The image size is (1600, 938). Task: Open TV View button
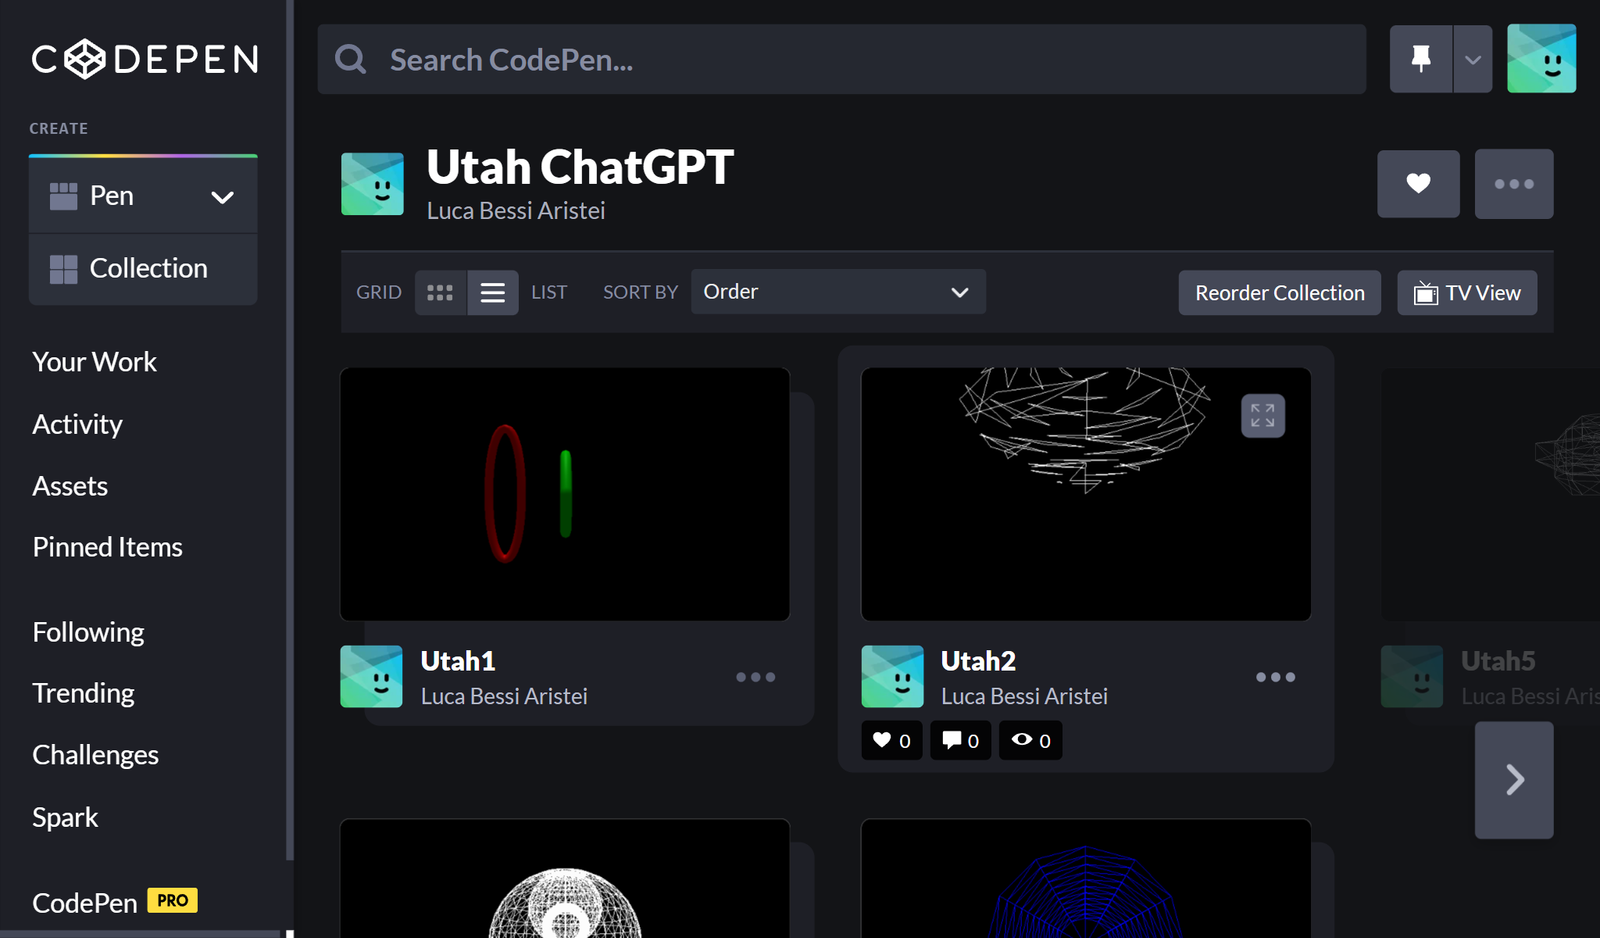(1466, 293)
